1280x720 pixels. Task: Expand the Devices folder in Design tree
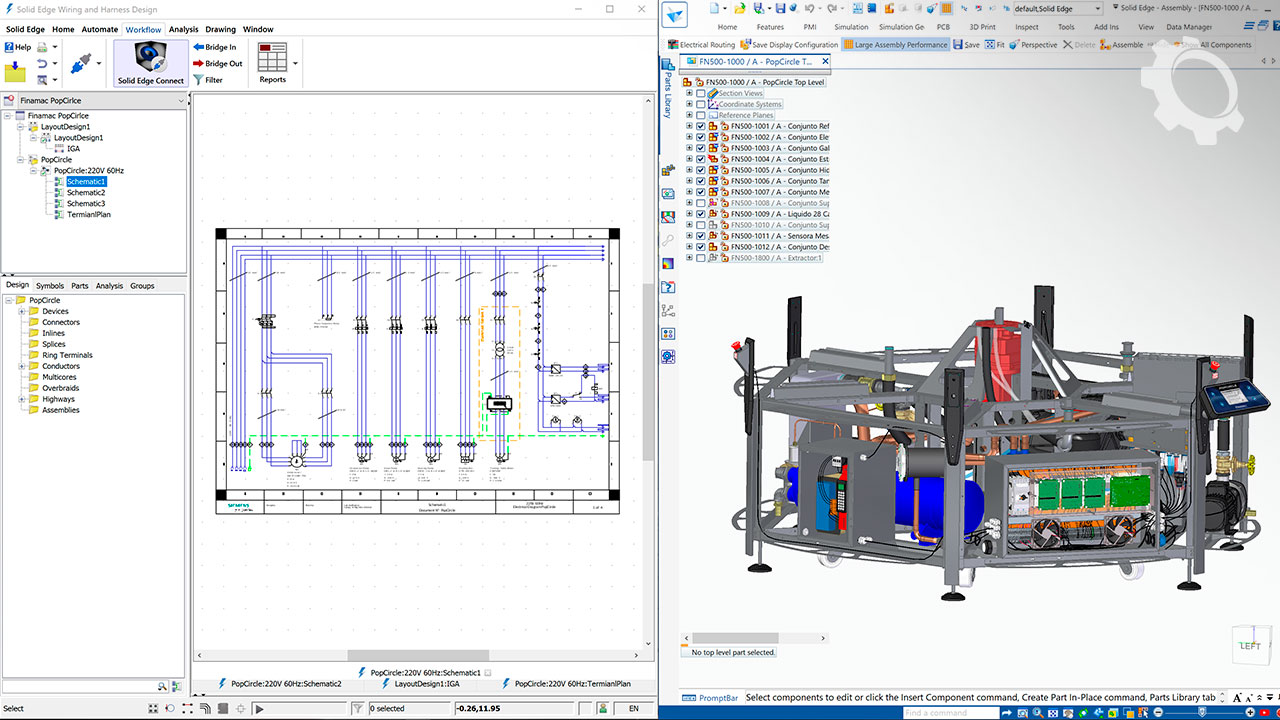[x=21, y=311]
